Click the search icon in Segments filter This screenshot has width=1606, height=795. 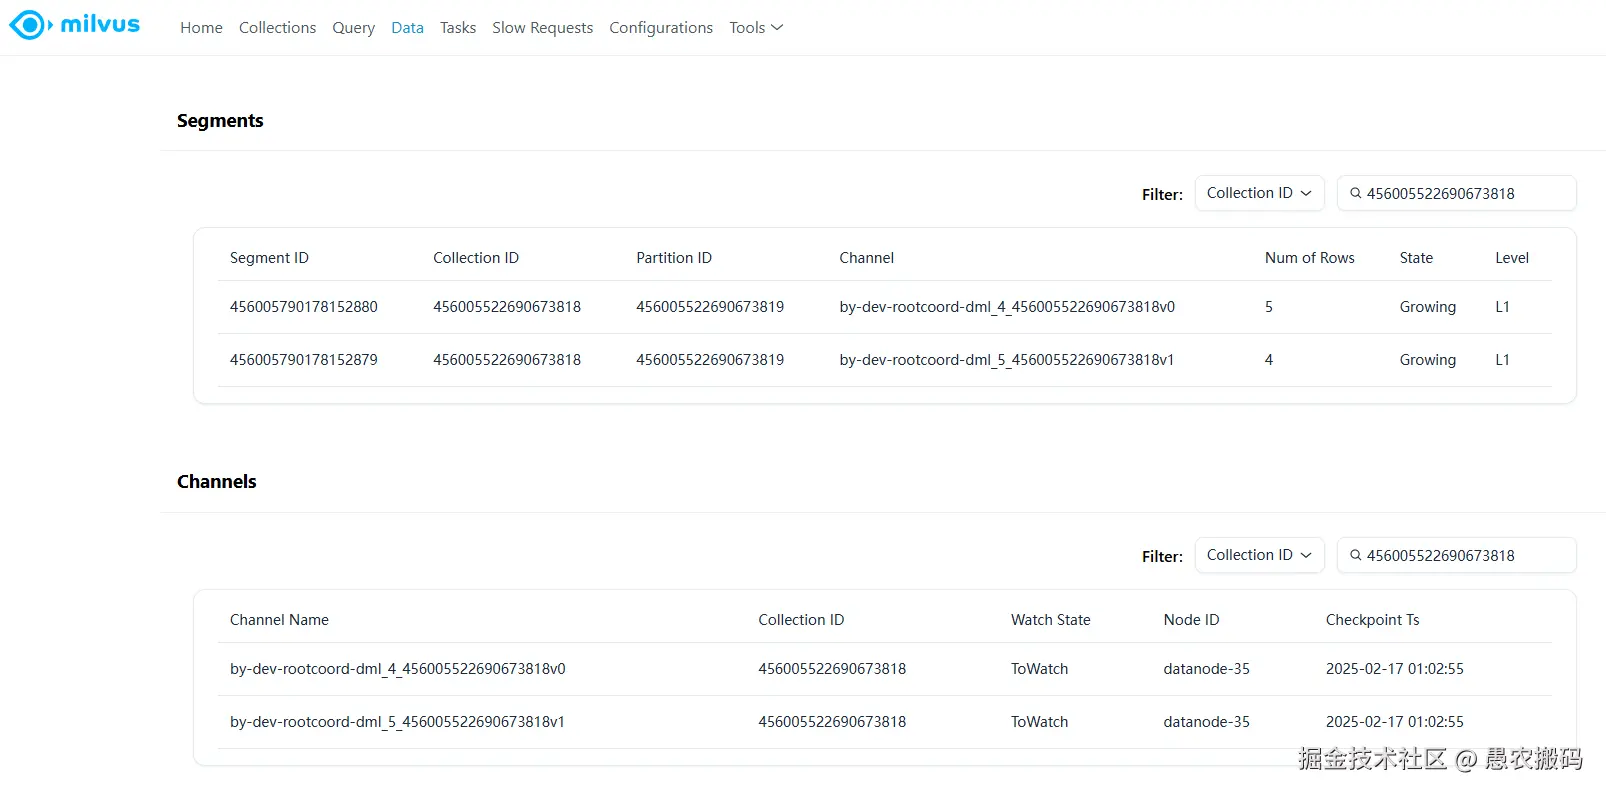[1356, 193]
